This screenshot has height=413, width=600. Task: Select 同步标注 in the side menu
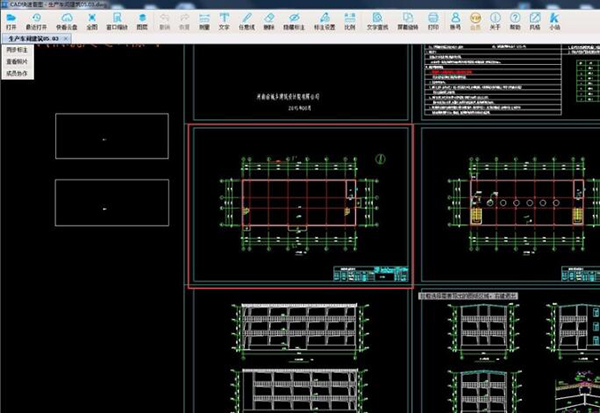(17, 48)
